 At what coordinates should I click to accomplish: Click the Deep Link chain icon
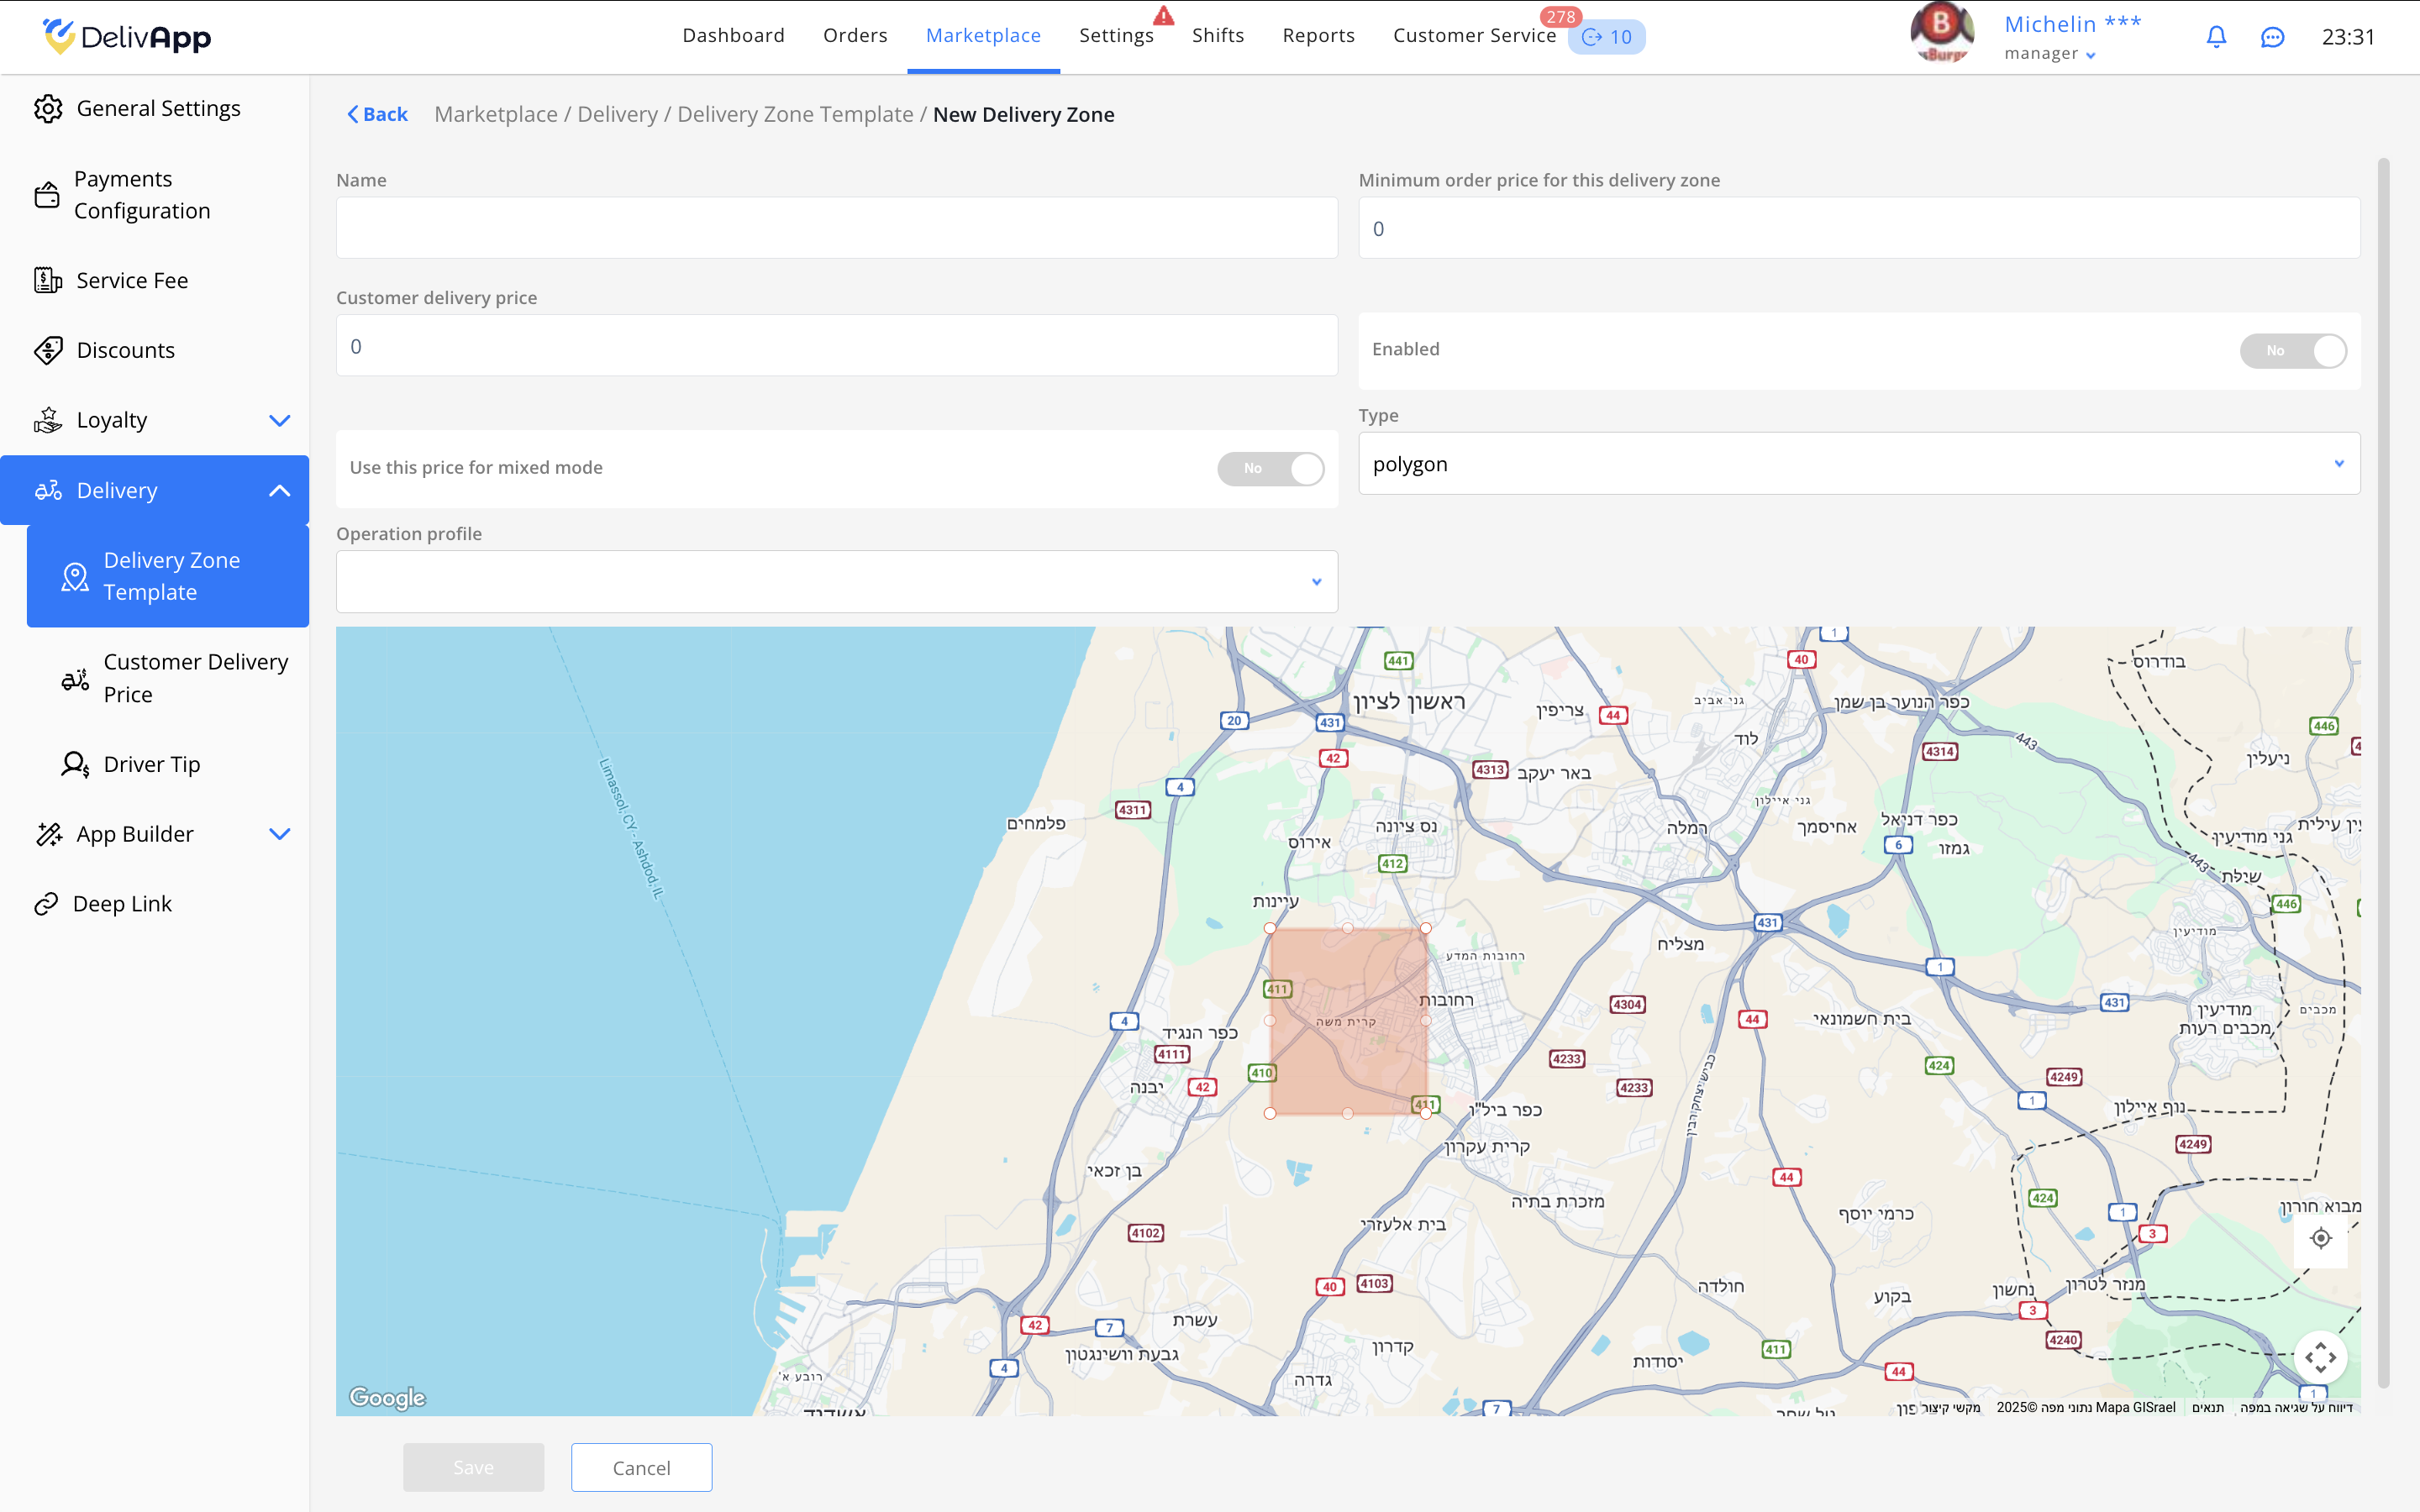46,904
